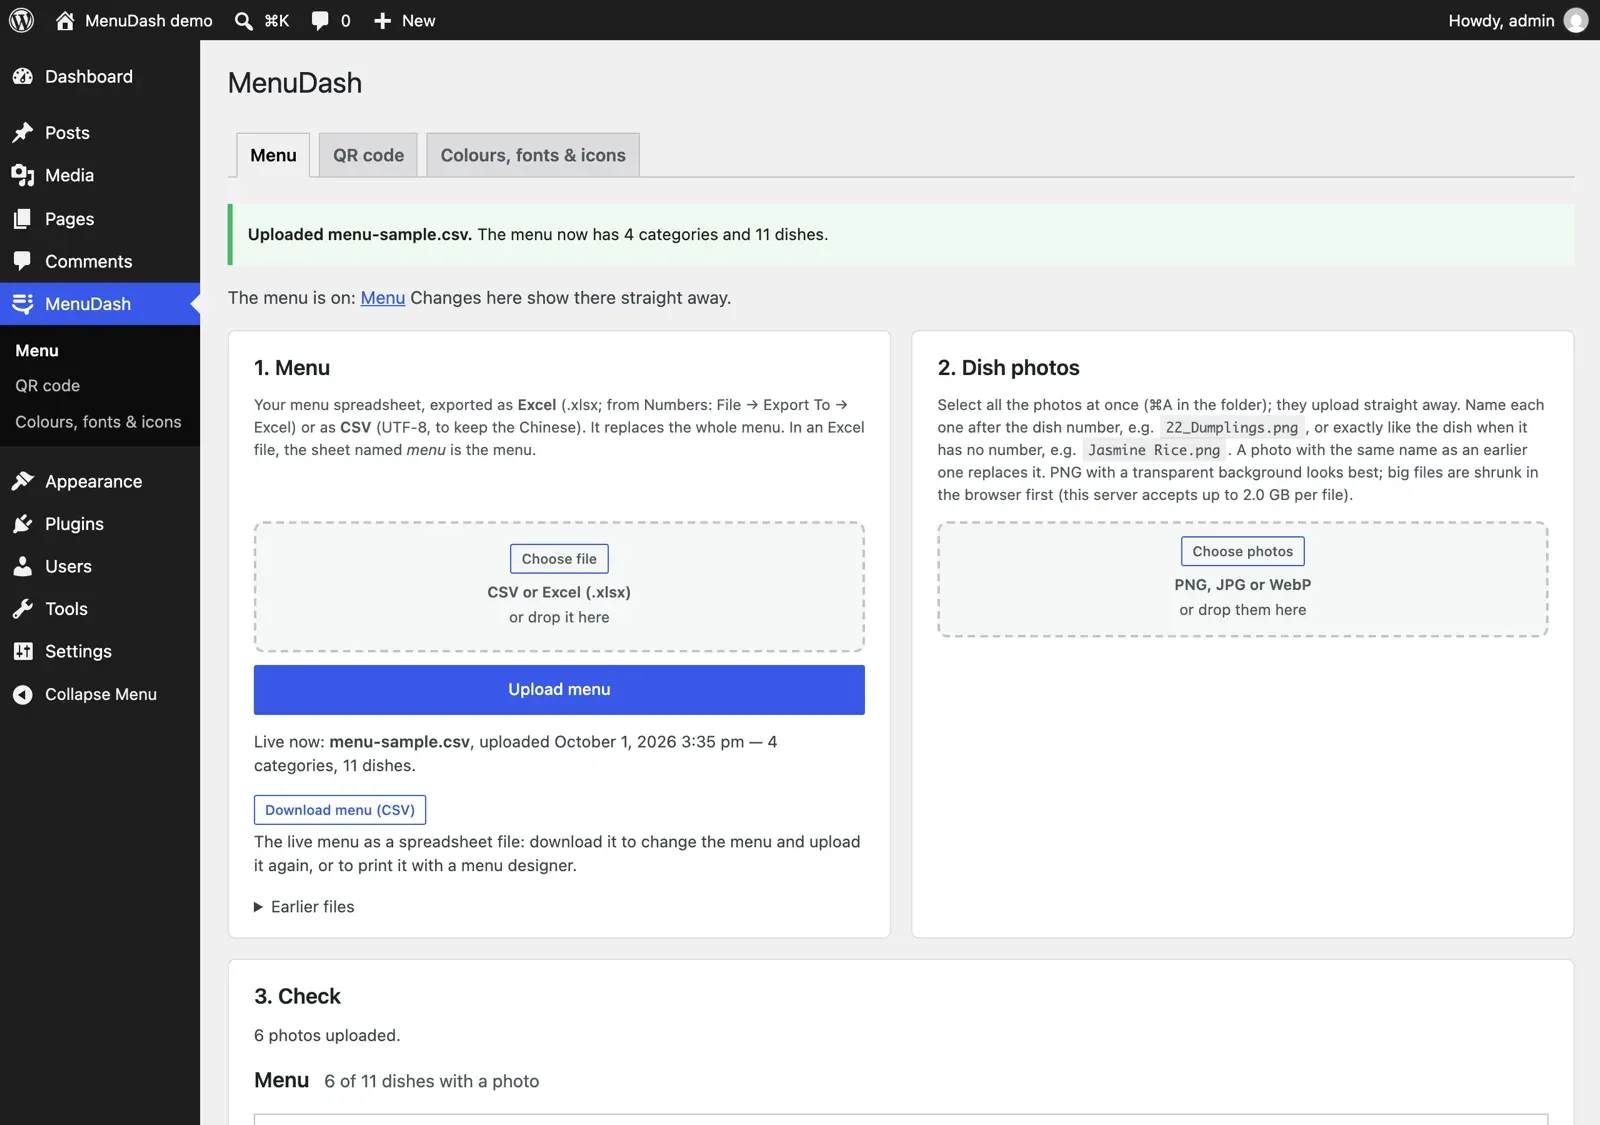
Task: Click Howdy, admin account text
Action: coord(1501,20)
